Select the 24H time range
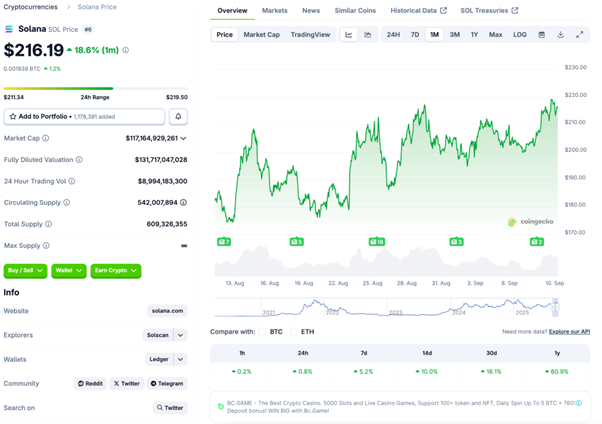The width and height of the screenshot is (602, 424). (x=393, y=35)
